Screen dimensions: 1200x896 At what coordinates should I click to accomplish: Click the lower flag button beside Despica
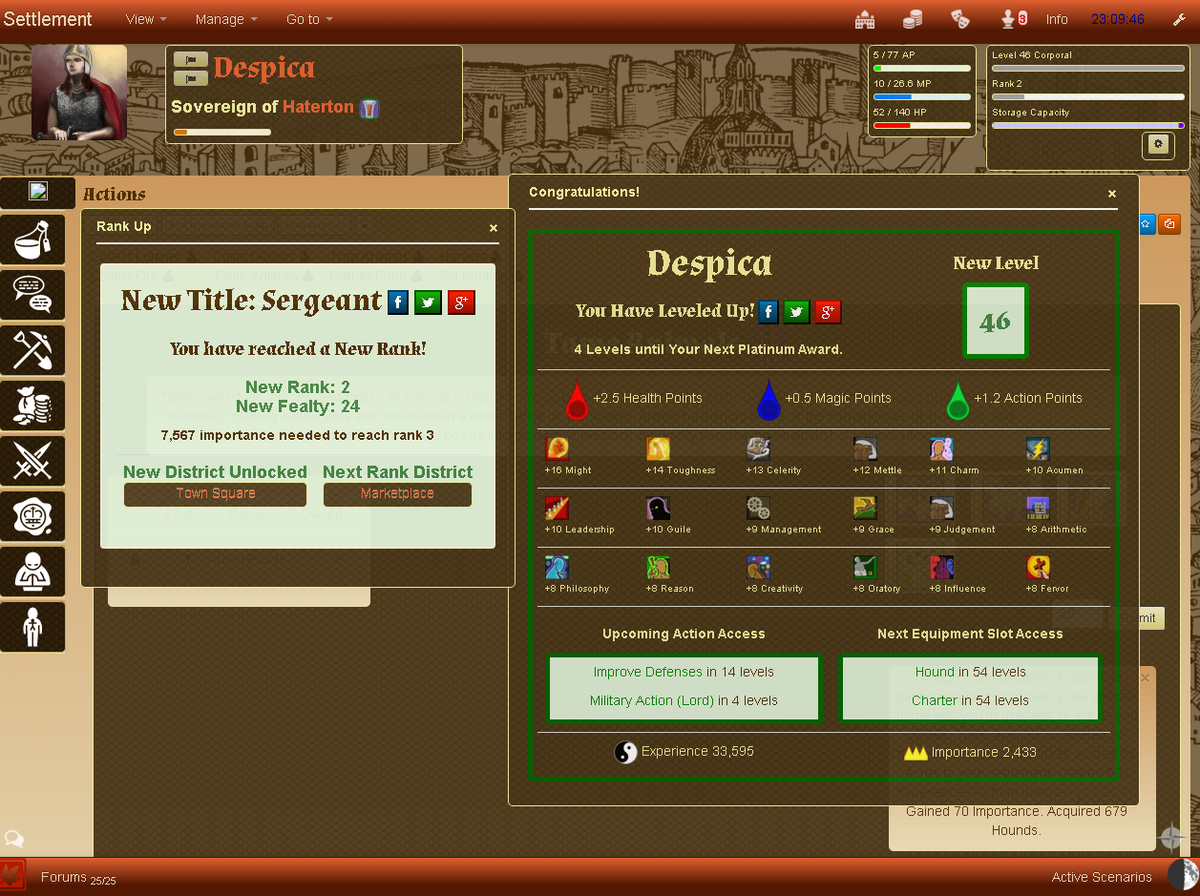[x=190, y=78]
